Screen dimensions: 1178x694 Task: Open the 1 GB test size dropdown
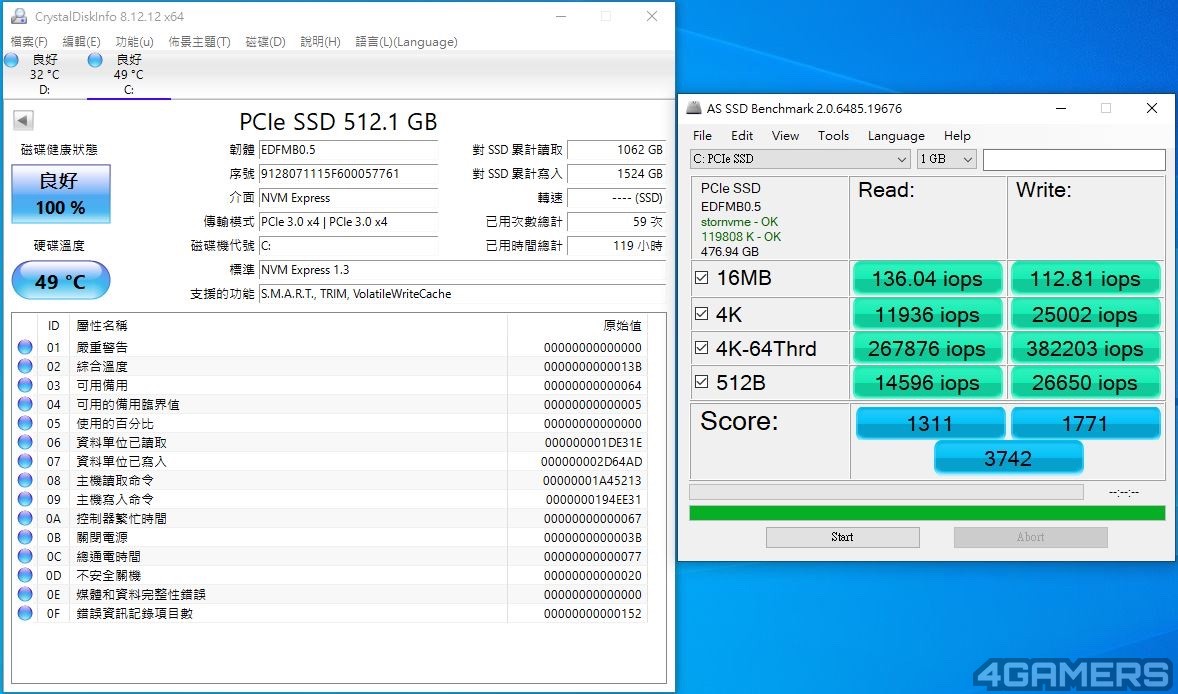coord(947,159)
